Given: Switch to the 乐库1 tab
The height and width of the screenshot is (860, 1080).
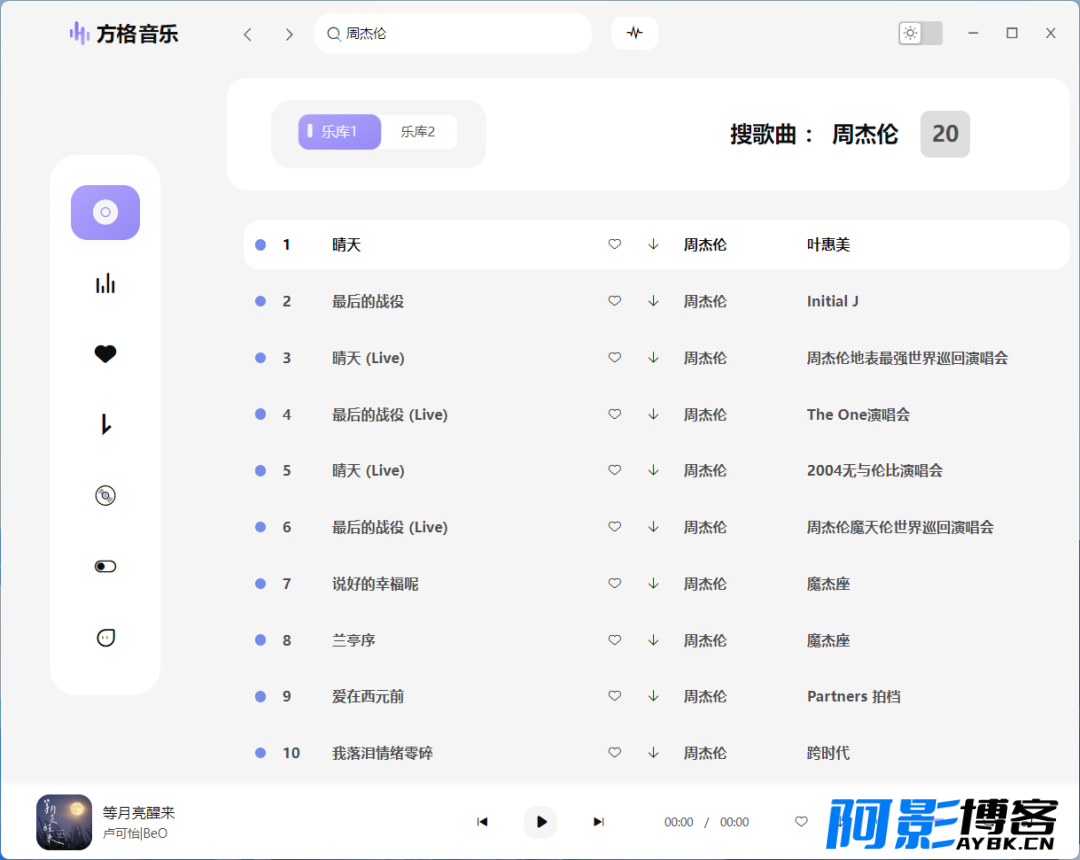Looking at the screenshot, I should pos(339,132).
